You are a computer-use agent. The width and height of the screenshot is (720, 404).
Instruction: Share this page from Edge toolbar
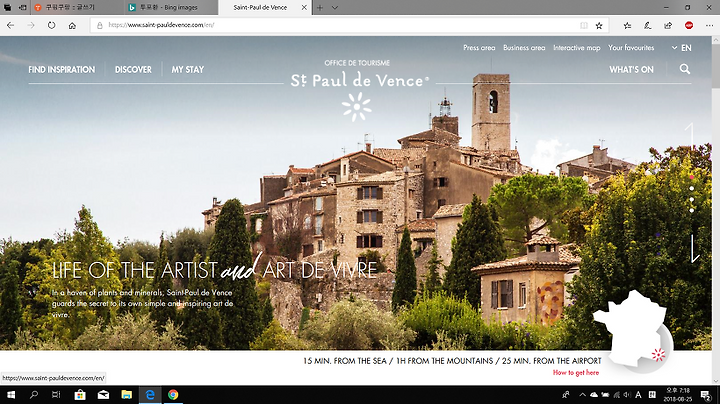point(668,25)
